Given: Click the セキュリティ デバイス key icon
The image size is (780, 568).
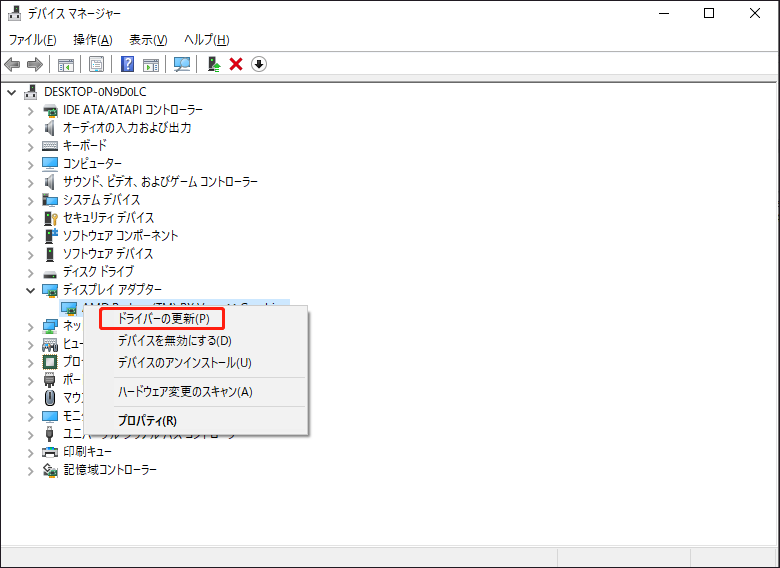Looking at the screenshot, I should pos(50,218).
